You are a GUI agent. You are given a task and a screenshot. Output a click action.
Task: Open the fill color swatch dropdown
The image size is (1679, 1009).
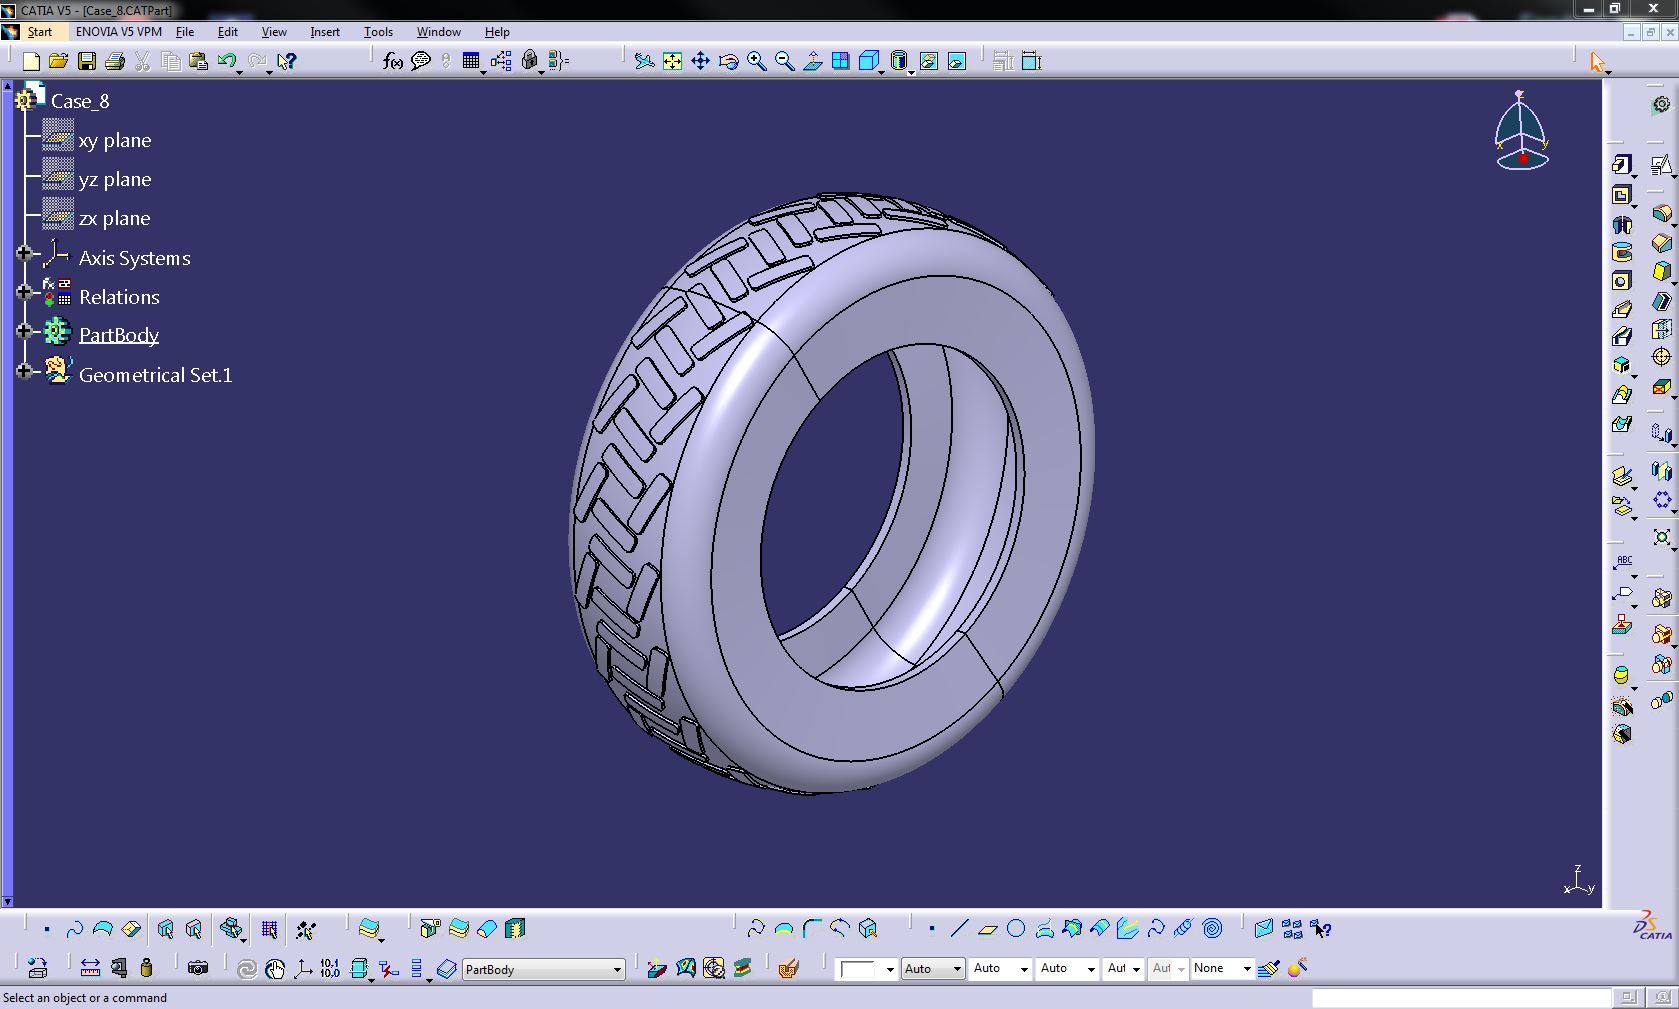[889, 969]
